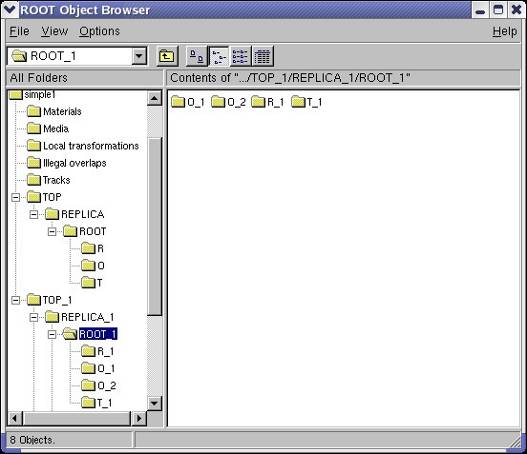Viewport: 527px width, 454px height.
Task: Collapse the ROOT_1 tree node
Action: (x=52, y=334)
